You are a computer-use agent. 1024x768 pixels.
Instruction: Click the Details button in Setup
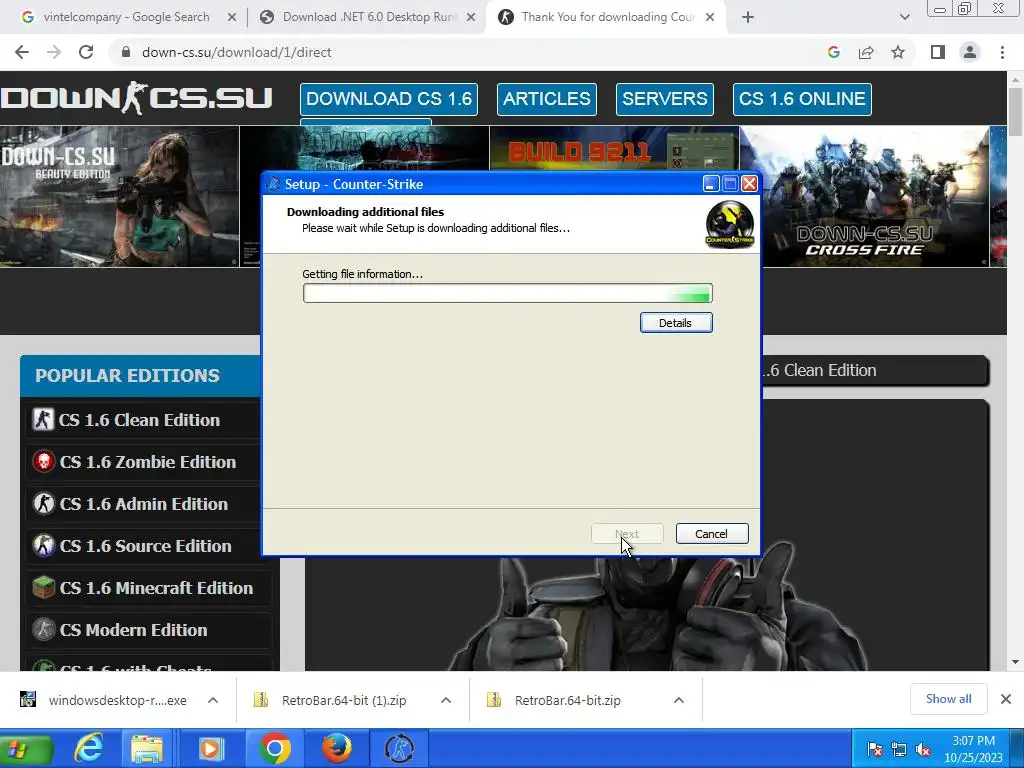(676, 323)
